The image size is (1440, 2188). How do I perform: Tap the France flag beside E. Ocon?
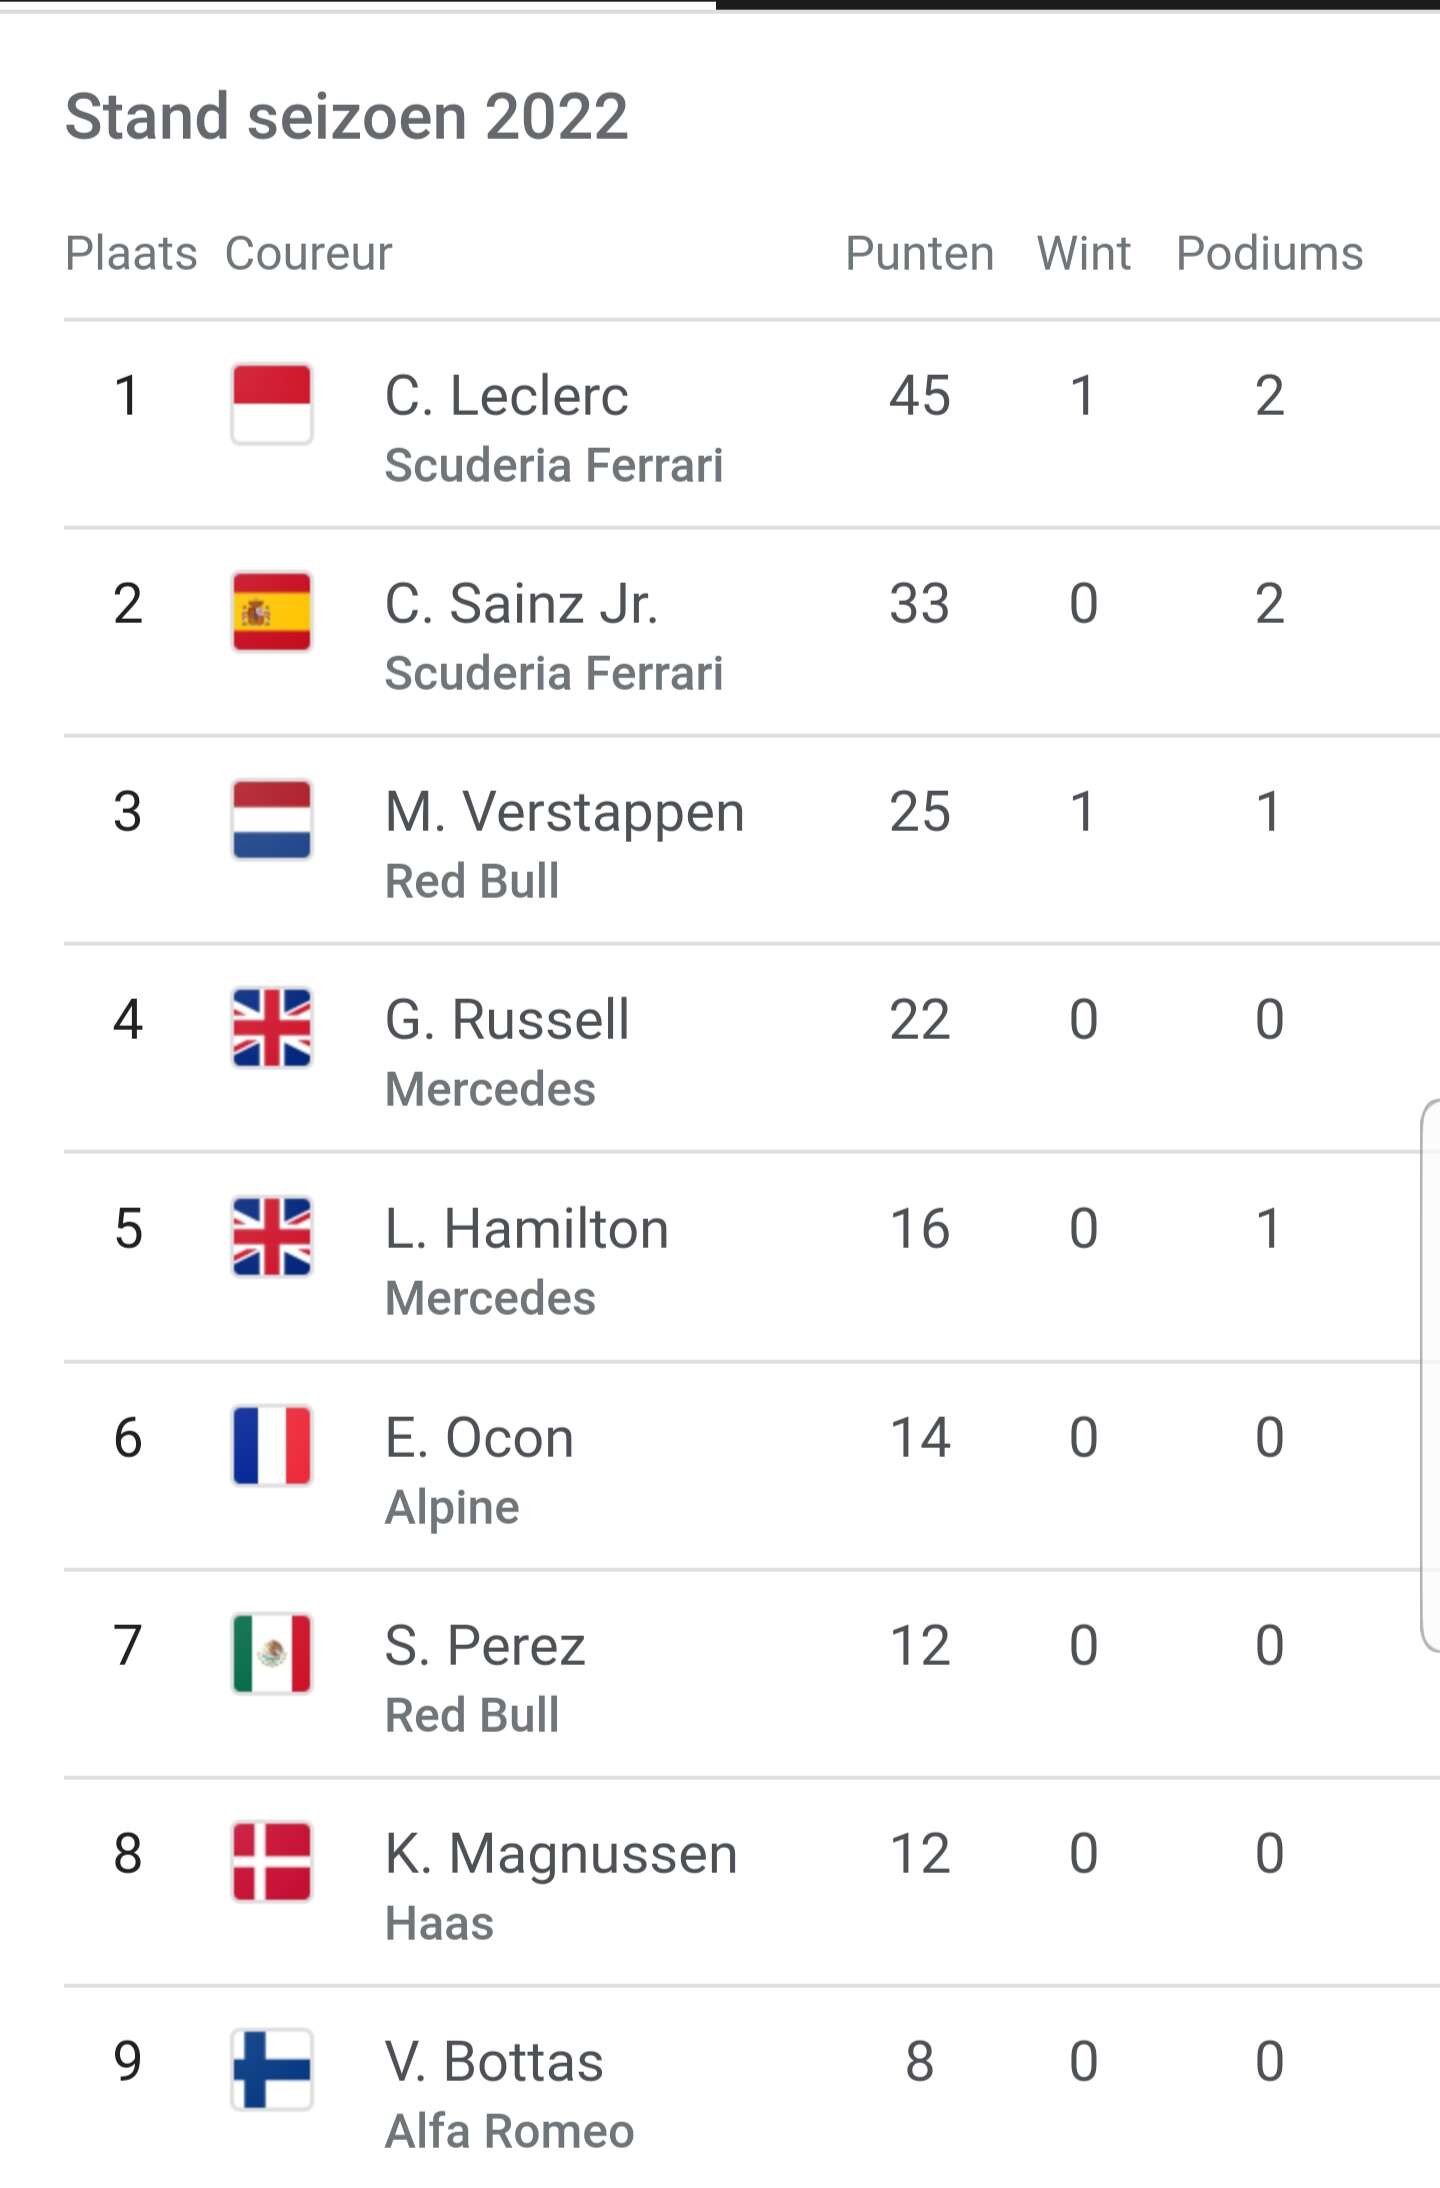272,1446
